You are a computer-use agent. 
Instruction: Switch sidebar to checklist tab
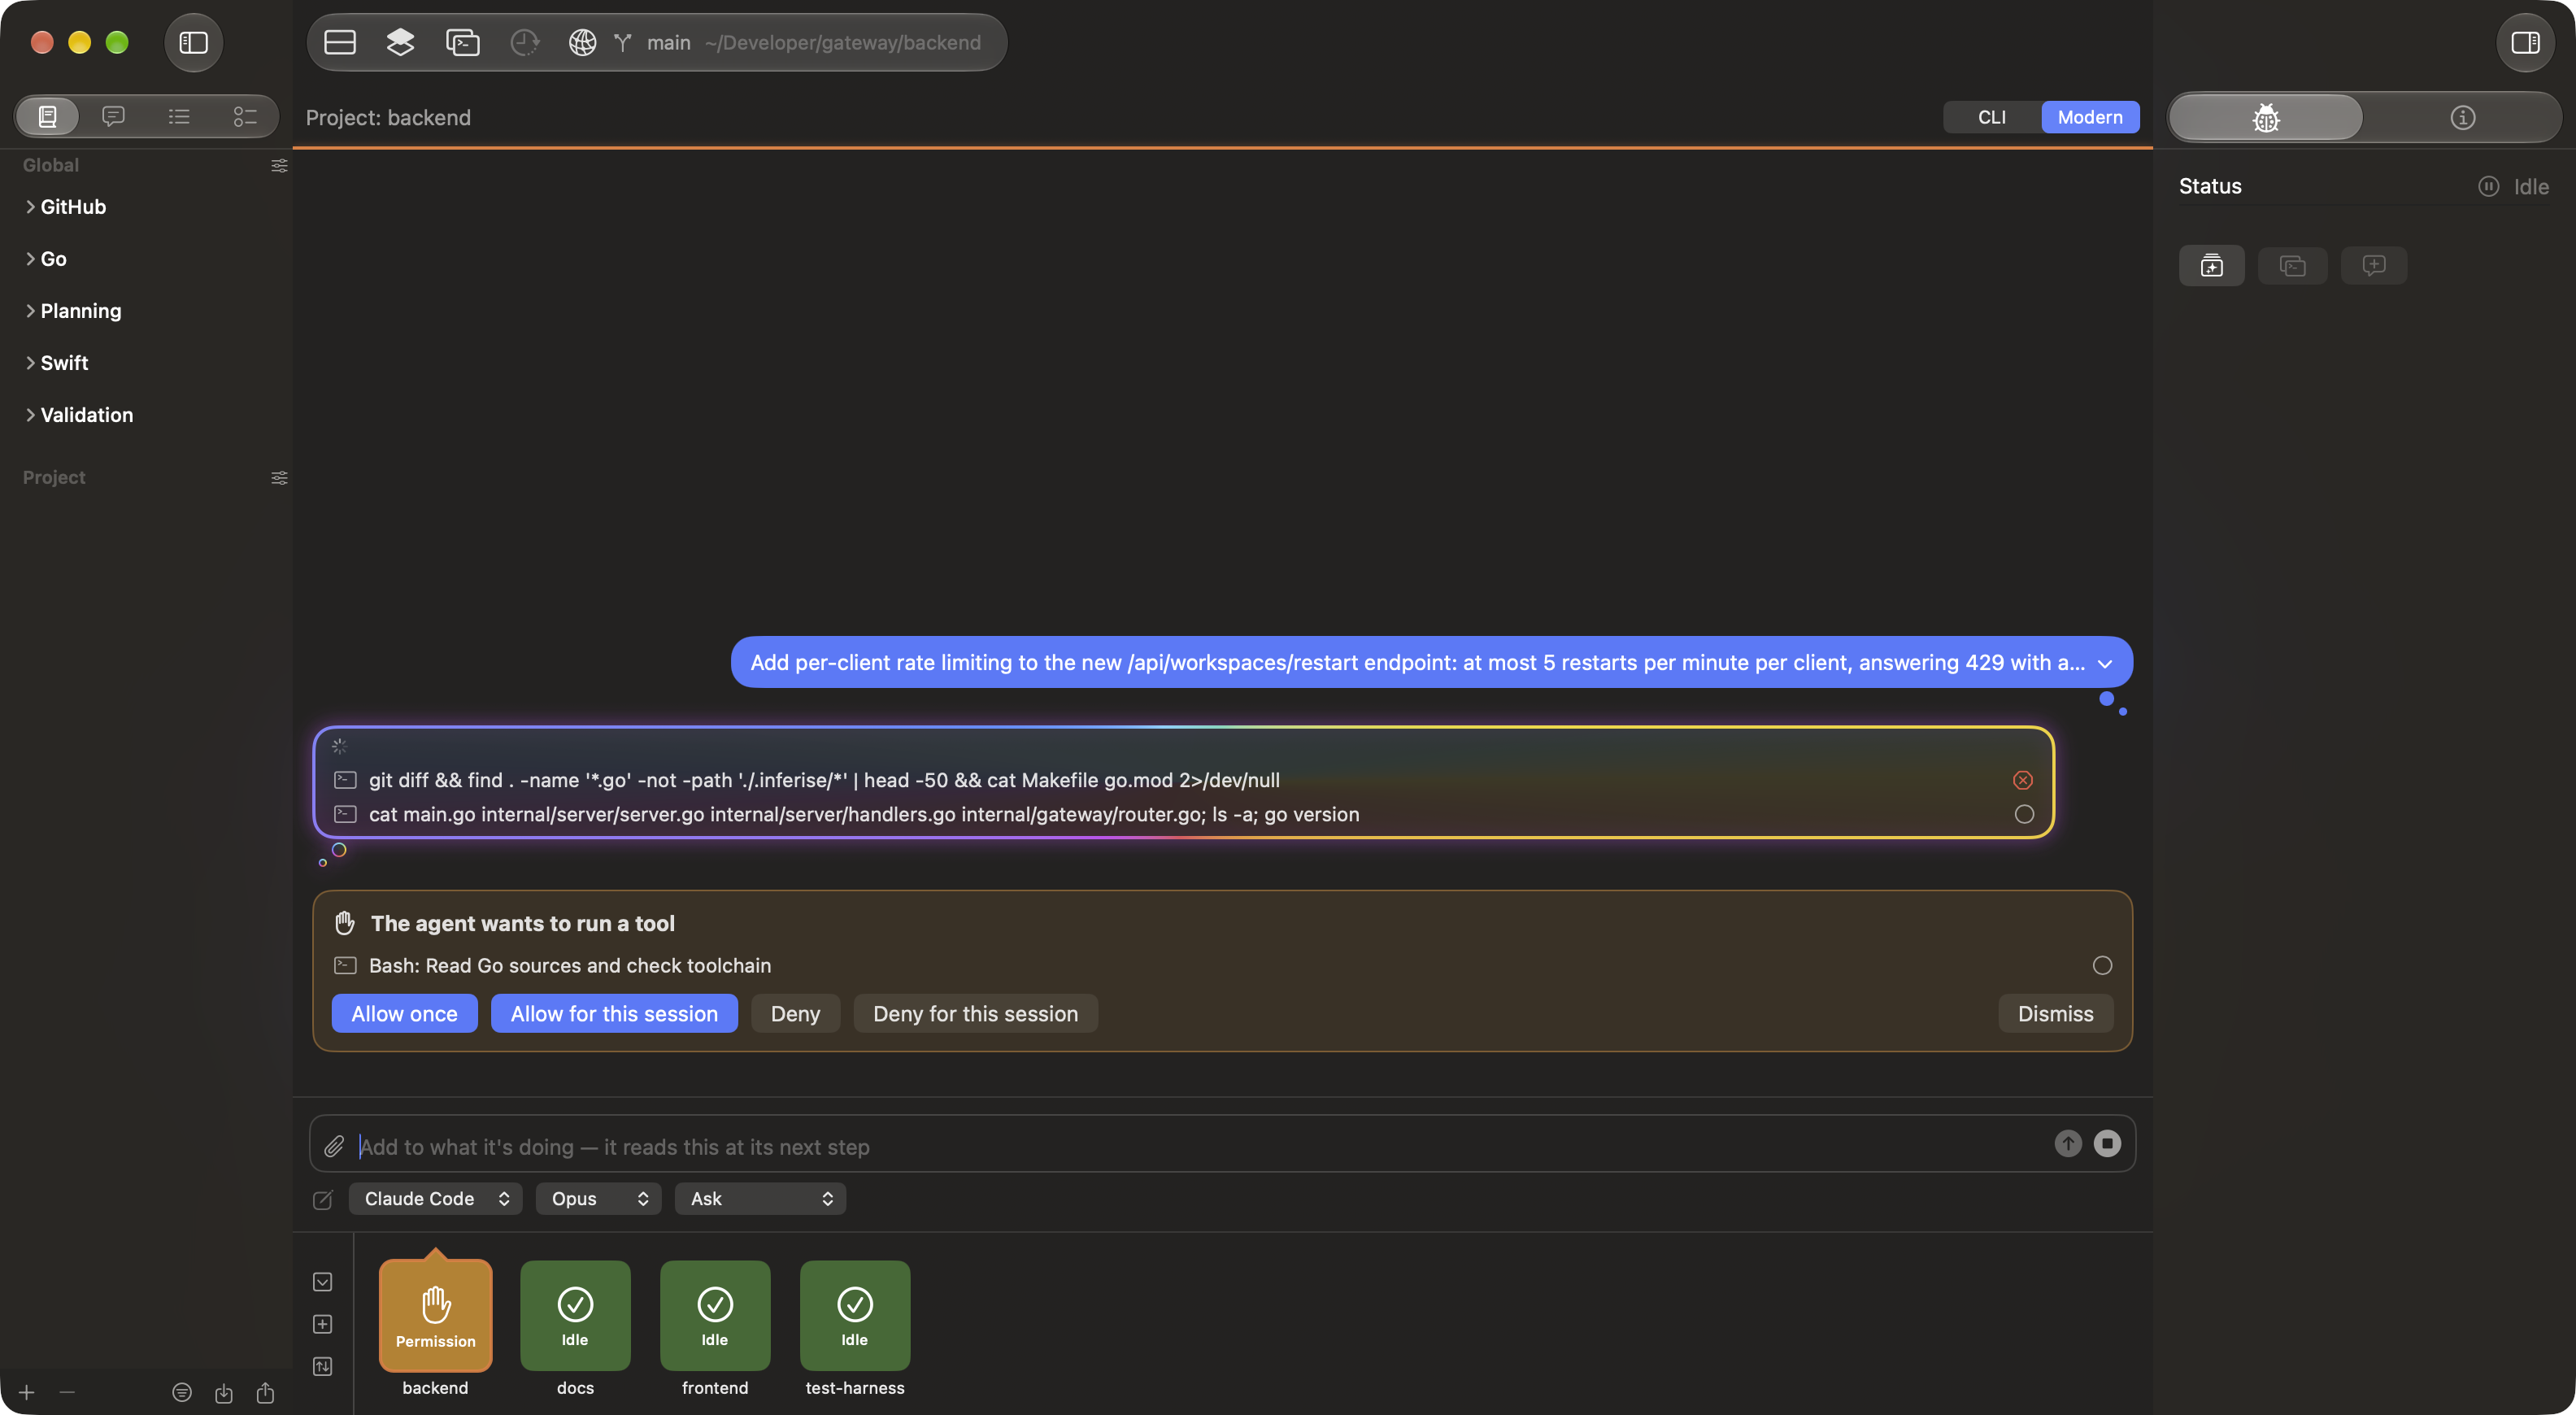pos(245,117)
